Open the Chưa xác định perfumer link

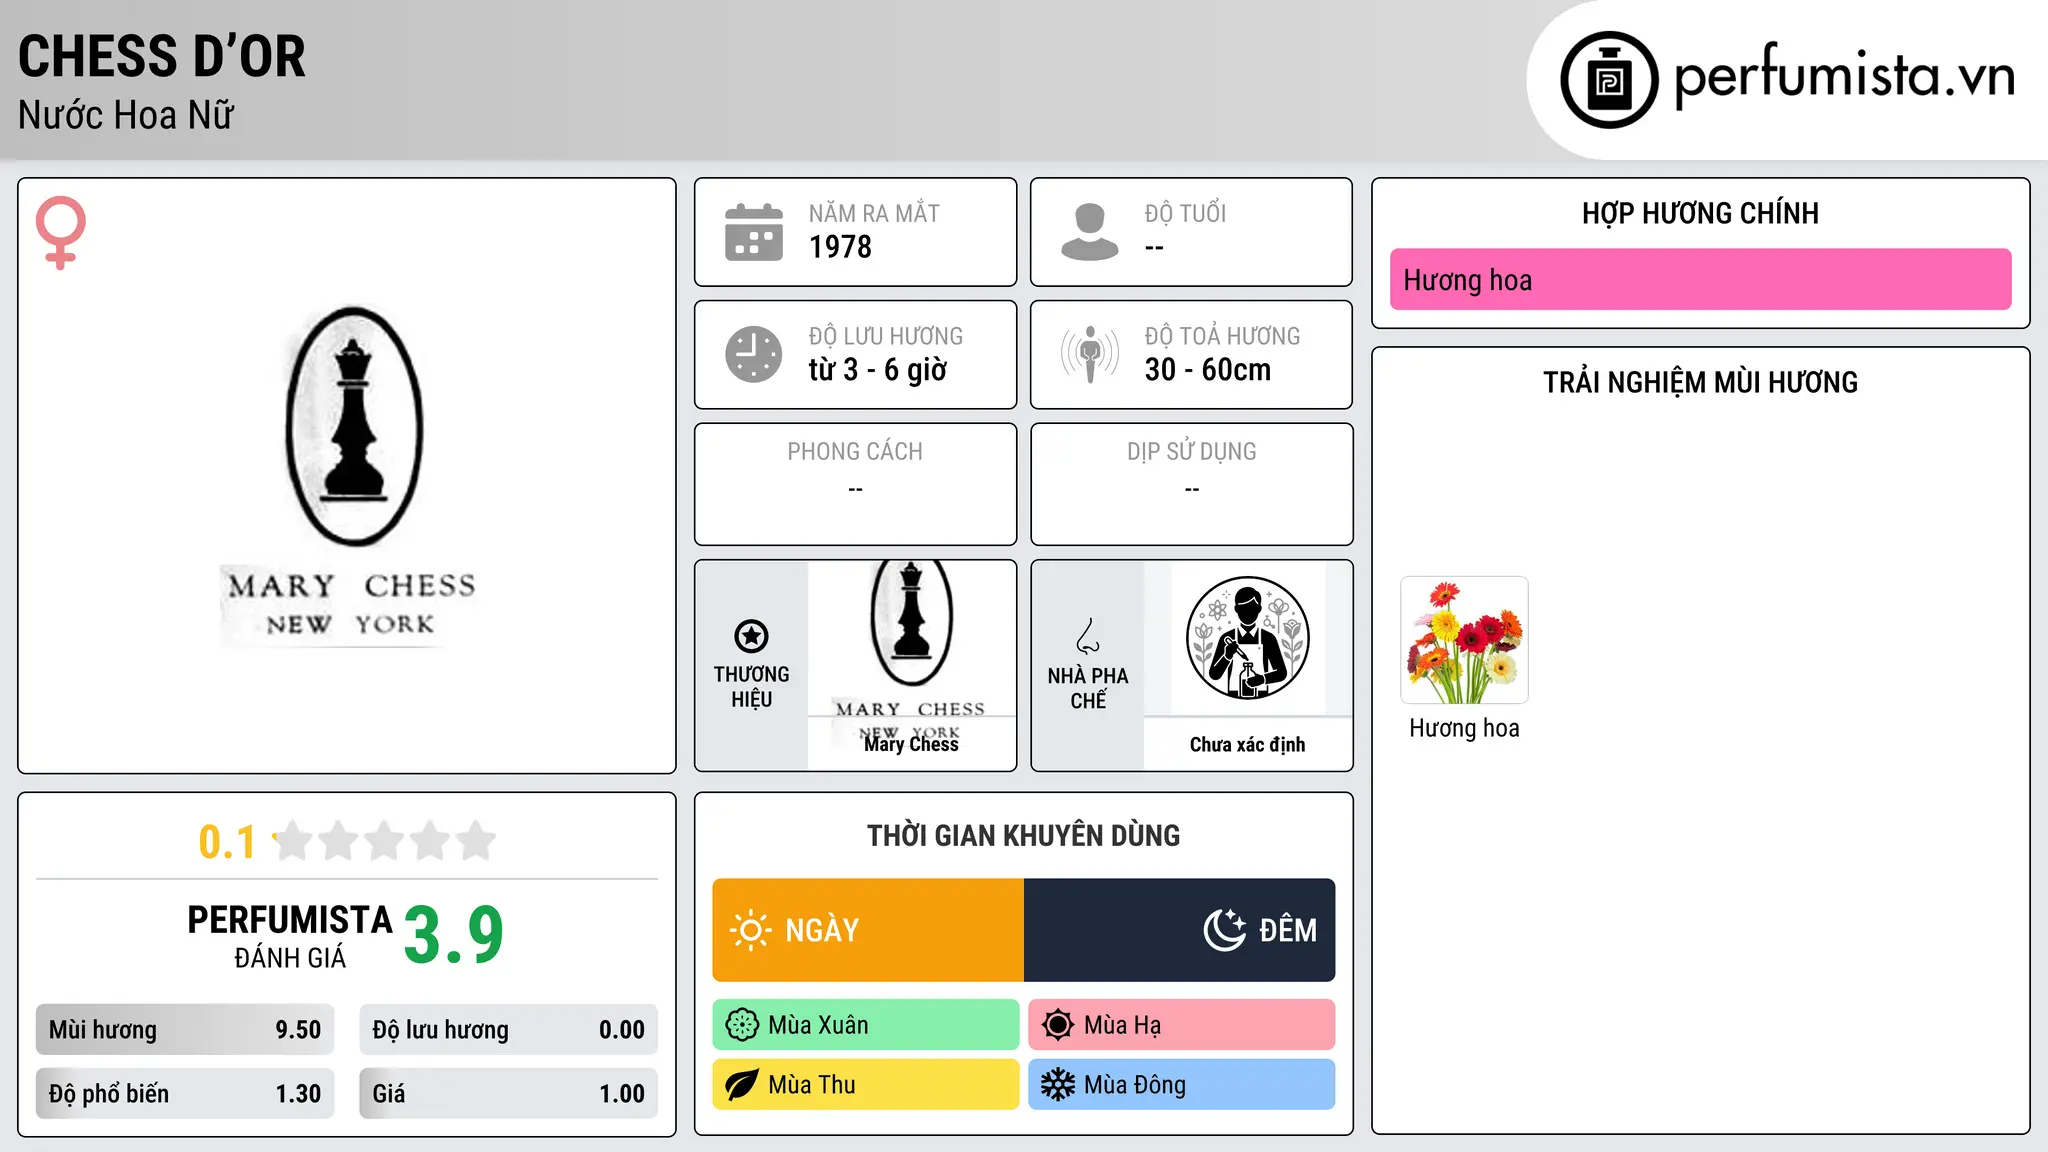tap(1247, 744)
